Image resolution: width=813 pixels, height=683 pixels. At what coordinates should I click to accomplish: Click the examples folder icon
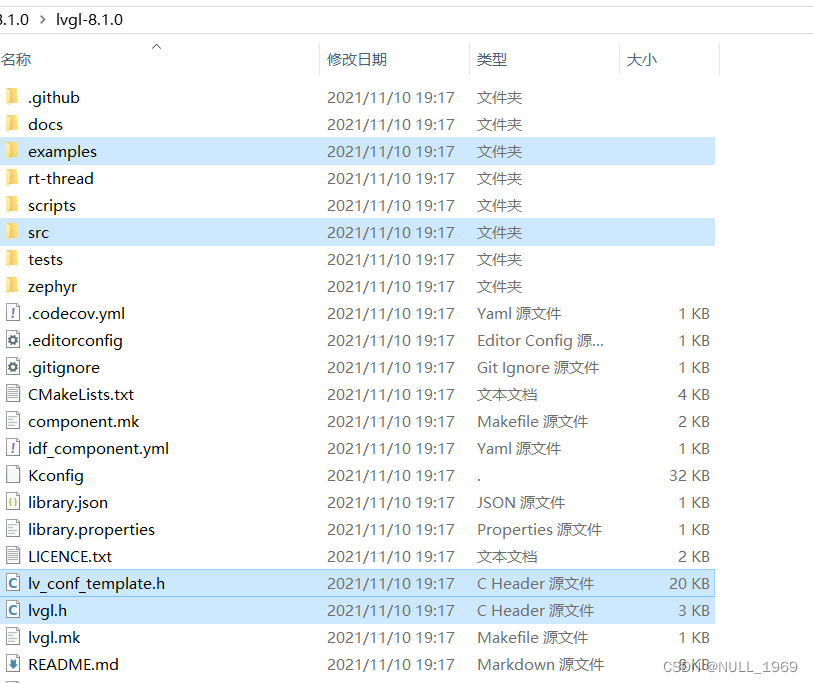pos(12,151)
